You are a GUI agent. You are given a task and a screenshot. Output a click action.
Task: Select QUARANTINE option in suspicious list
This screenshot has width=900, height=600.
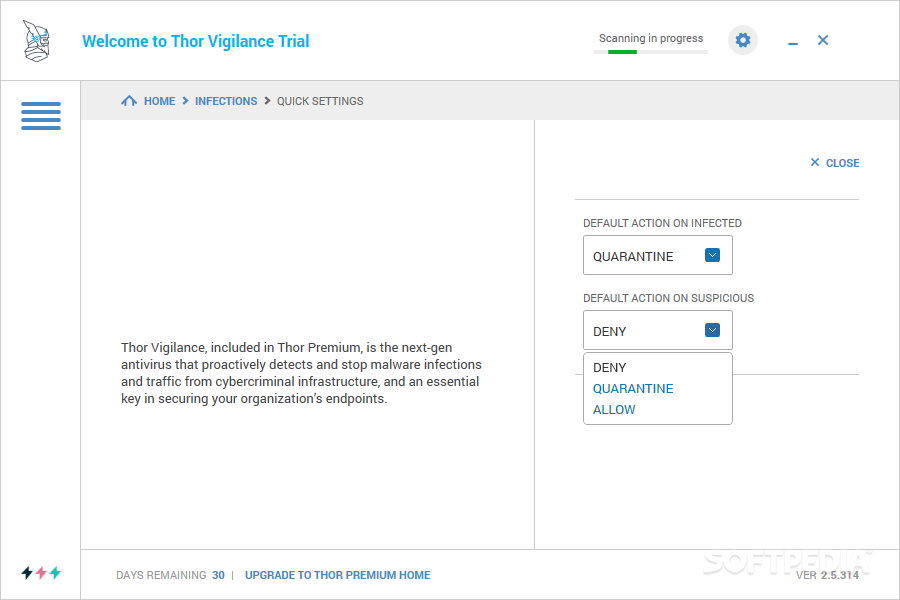(x=633, y=389)
